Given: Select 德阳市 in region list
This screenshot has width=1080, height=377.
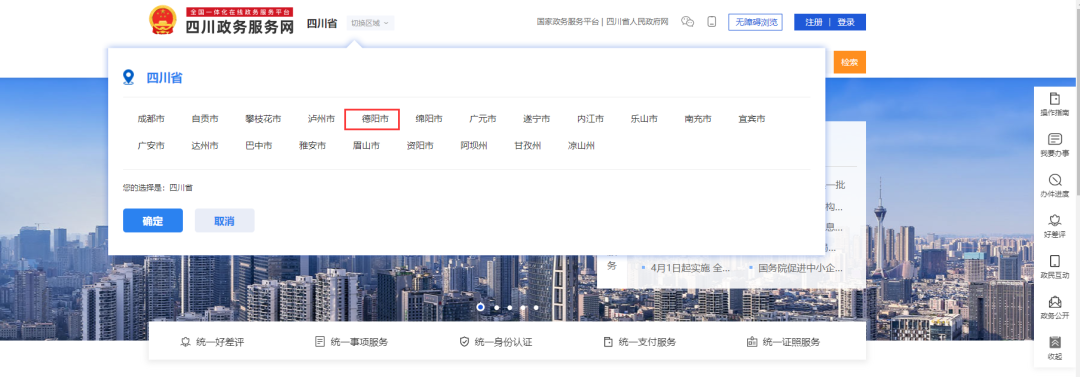Looking at the screenshot, I should 375,119.
